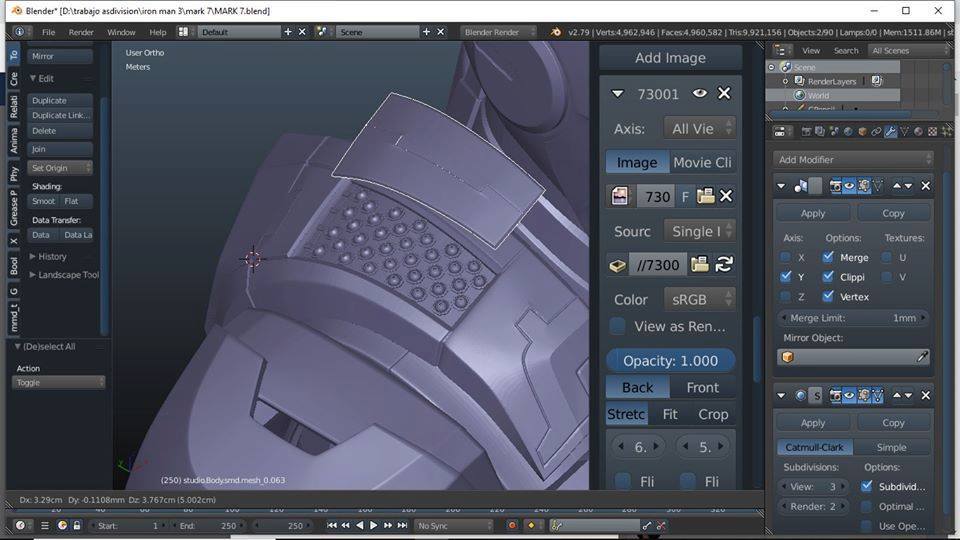Expand the Landscape Tools panel
Screen dimensions: 960x540
[64, 275]
